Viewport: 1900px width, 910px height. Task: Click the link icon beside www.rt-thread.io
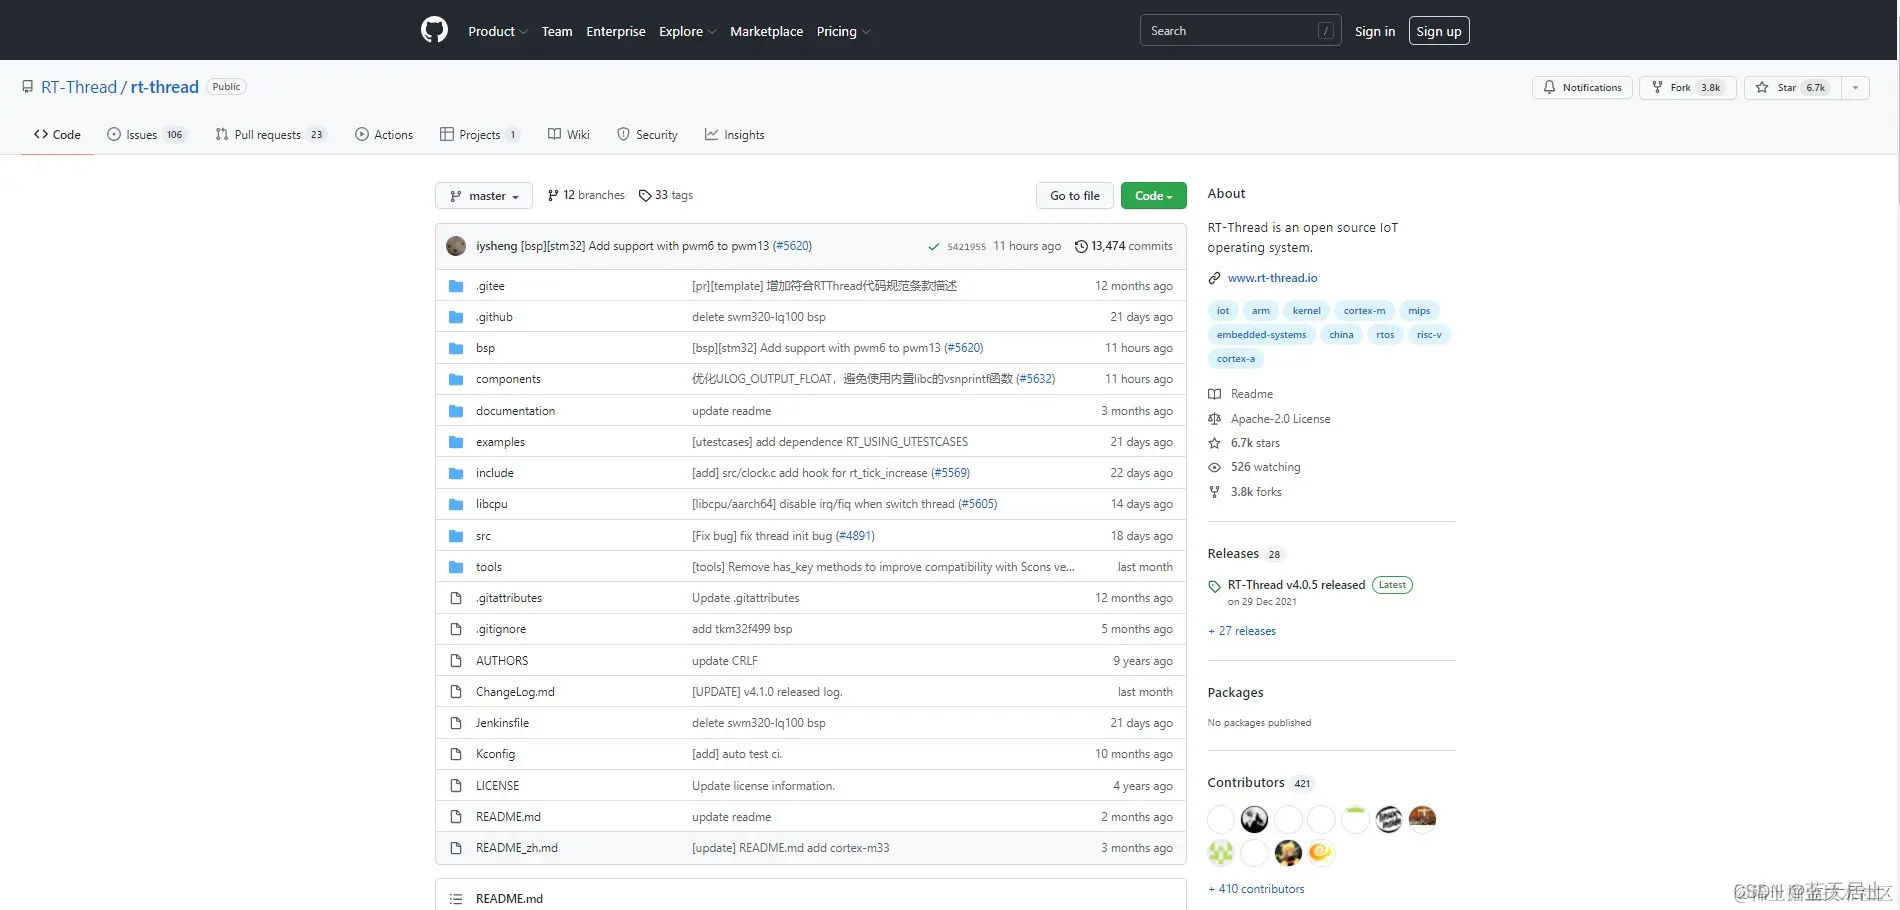click(1214, 278)
